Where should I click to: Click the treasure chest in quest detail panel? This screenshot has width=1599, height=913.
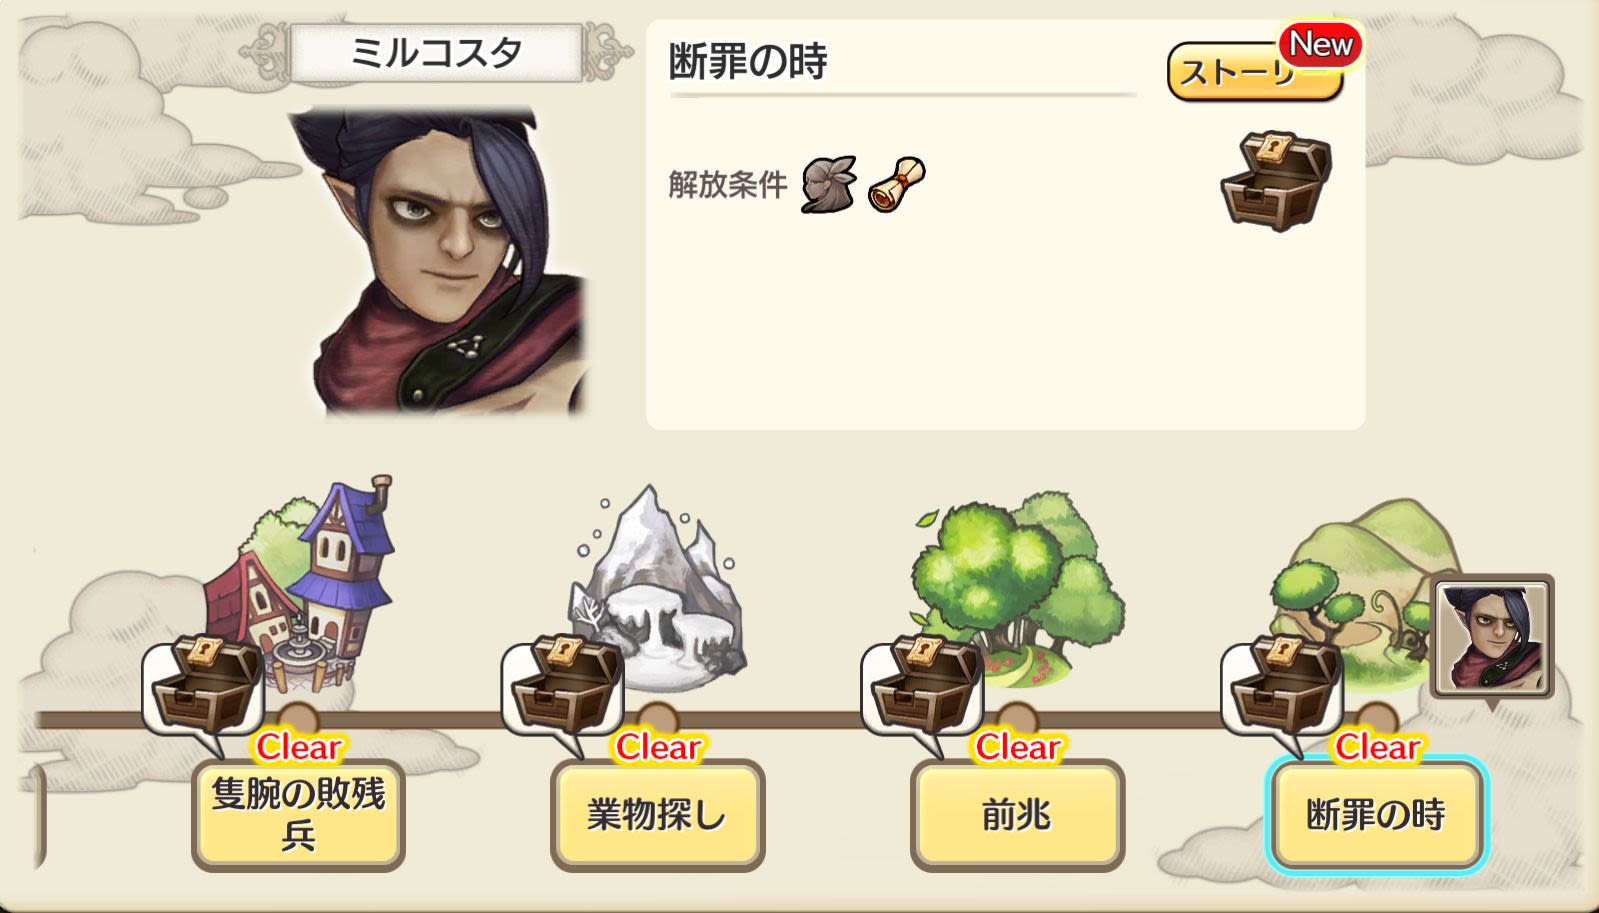click(1276, 180)
